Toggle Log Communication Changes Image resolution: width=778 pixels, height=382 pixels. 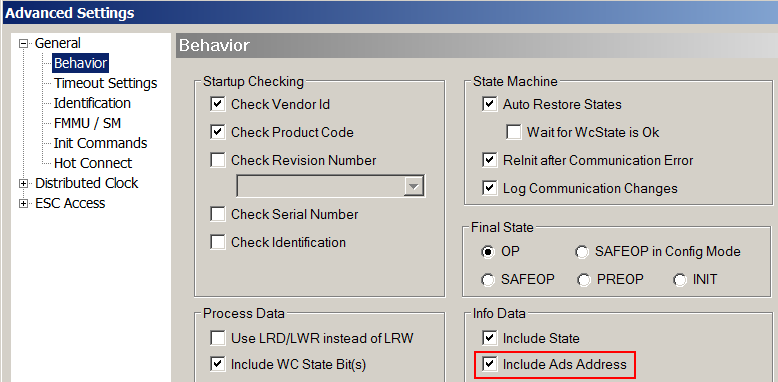point(489,189)
